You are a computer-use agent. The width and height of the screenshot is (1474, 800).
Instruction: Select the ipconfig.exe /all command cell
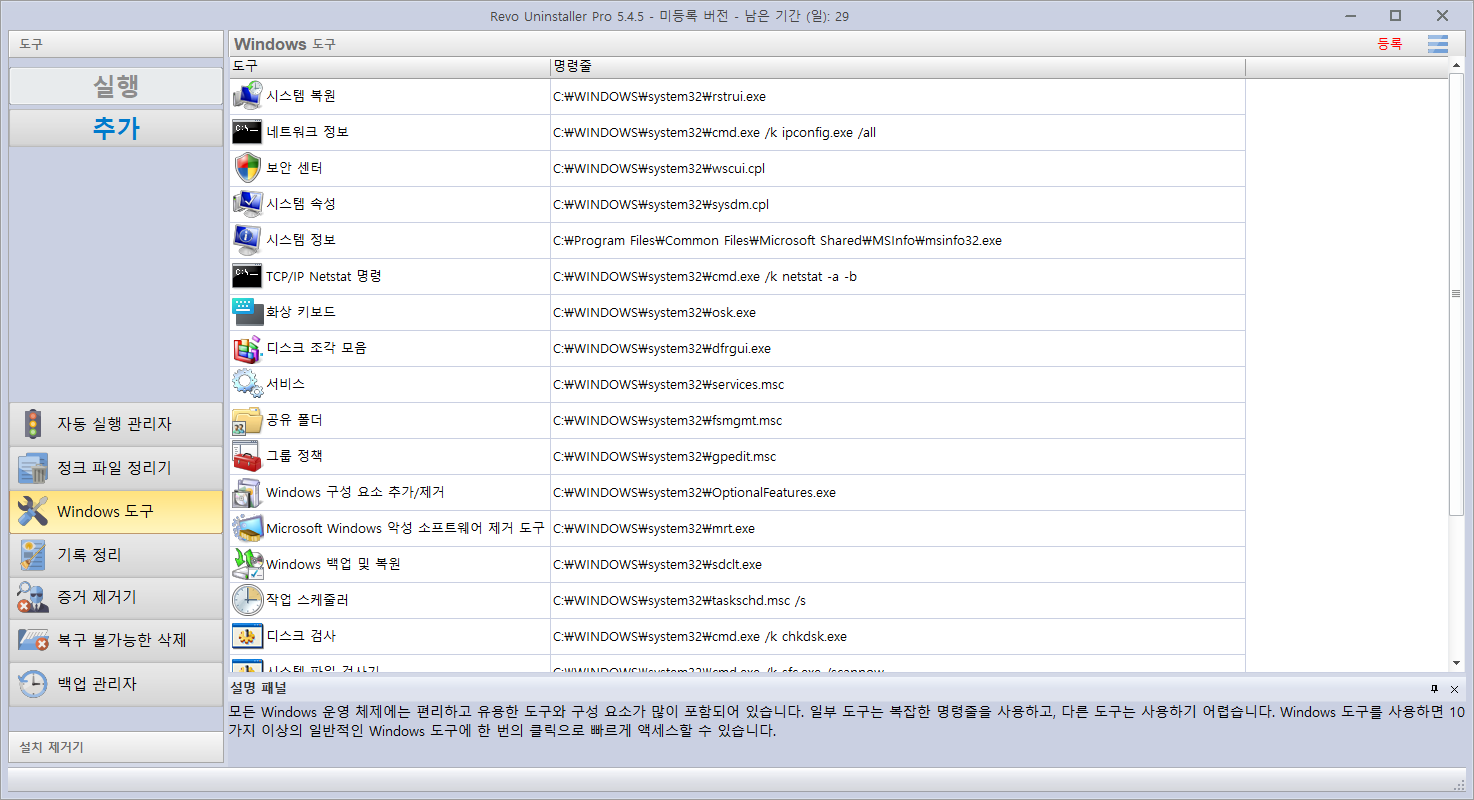tap(898, 133)
